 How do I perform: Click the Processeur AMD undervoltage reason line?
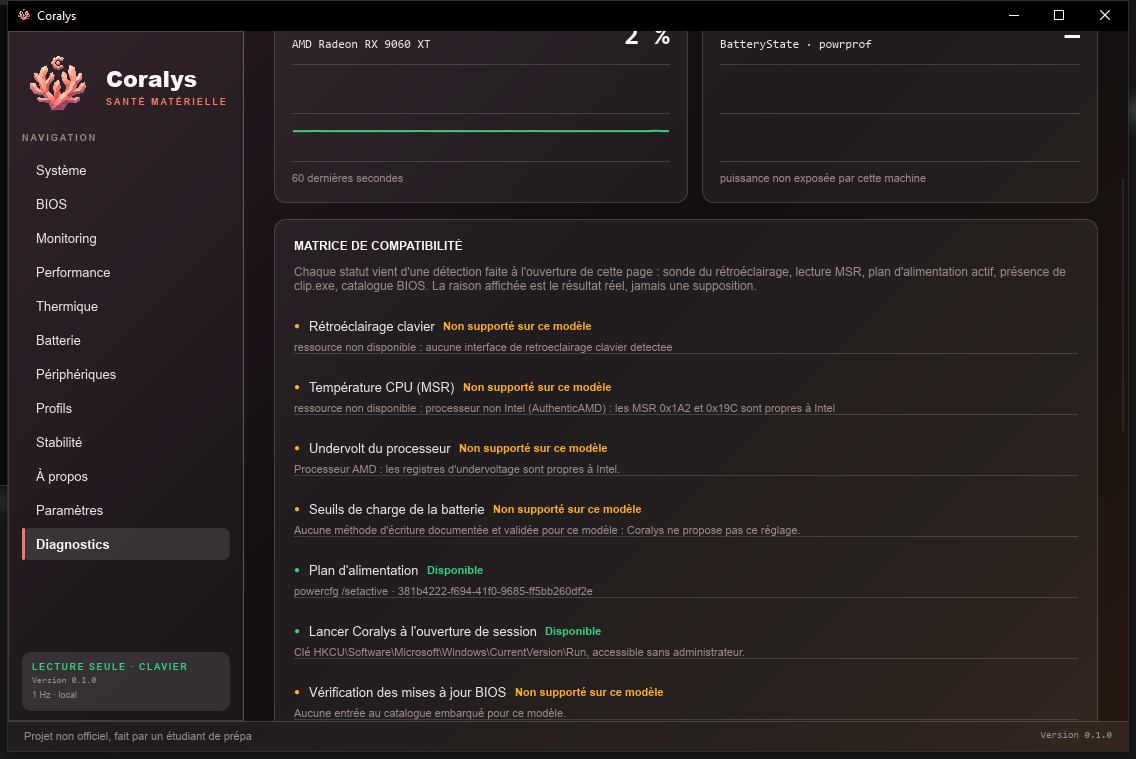click(456, 469)
